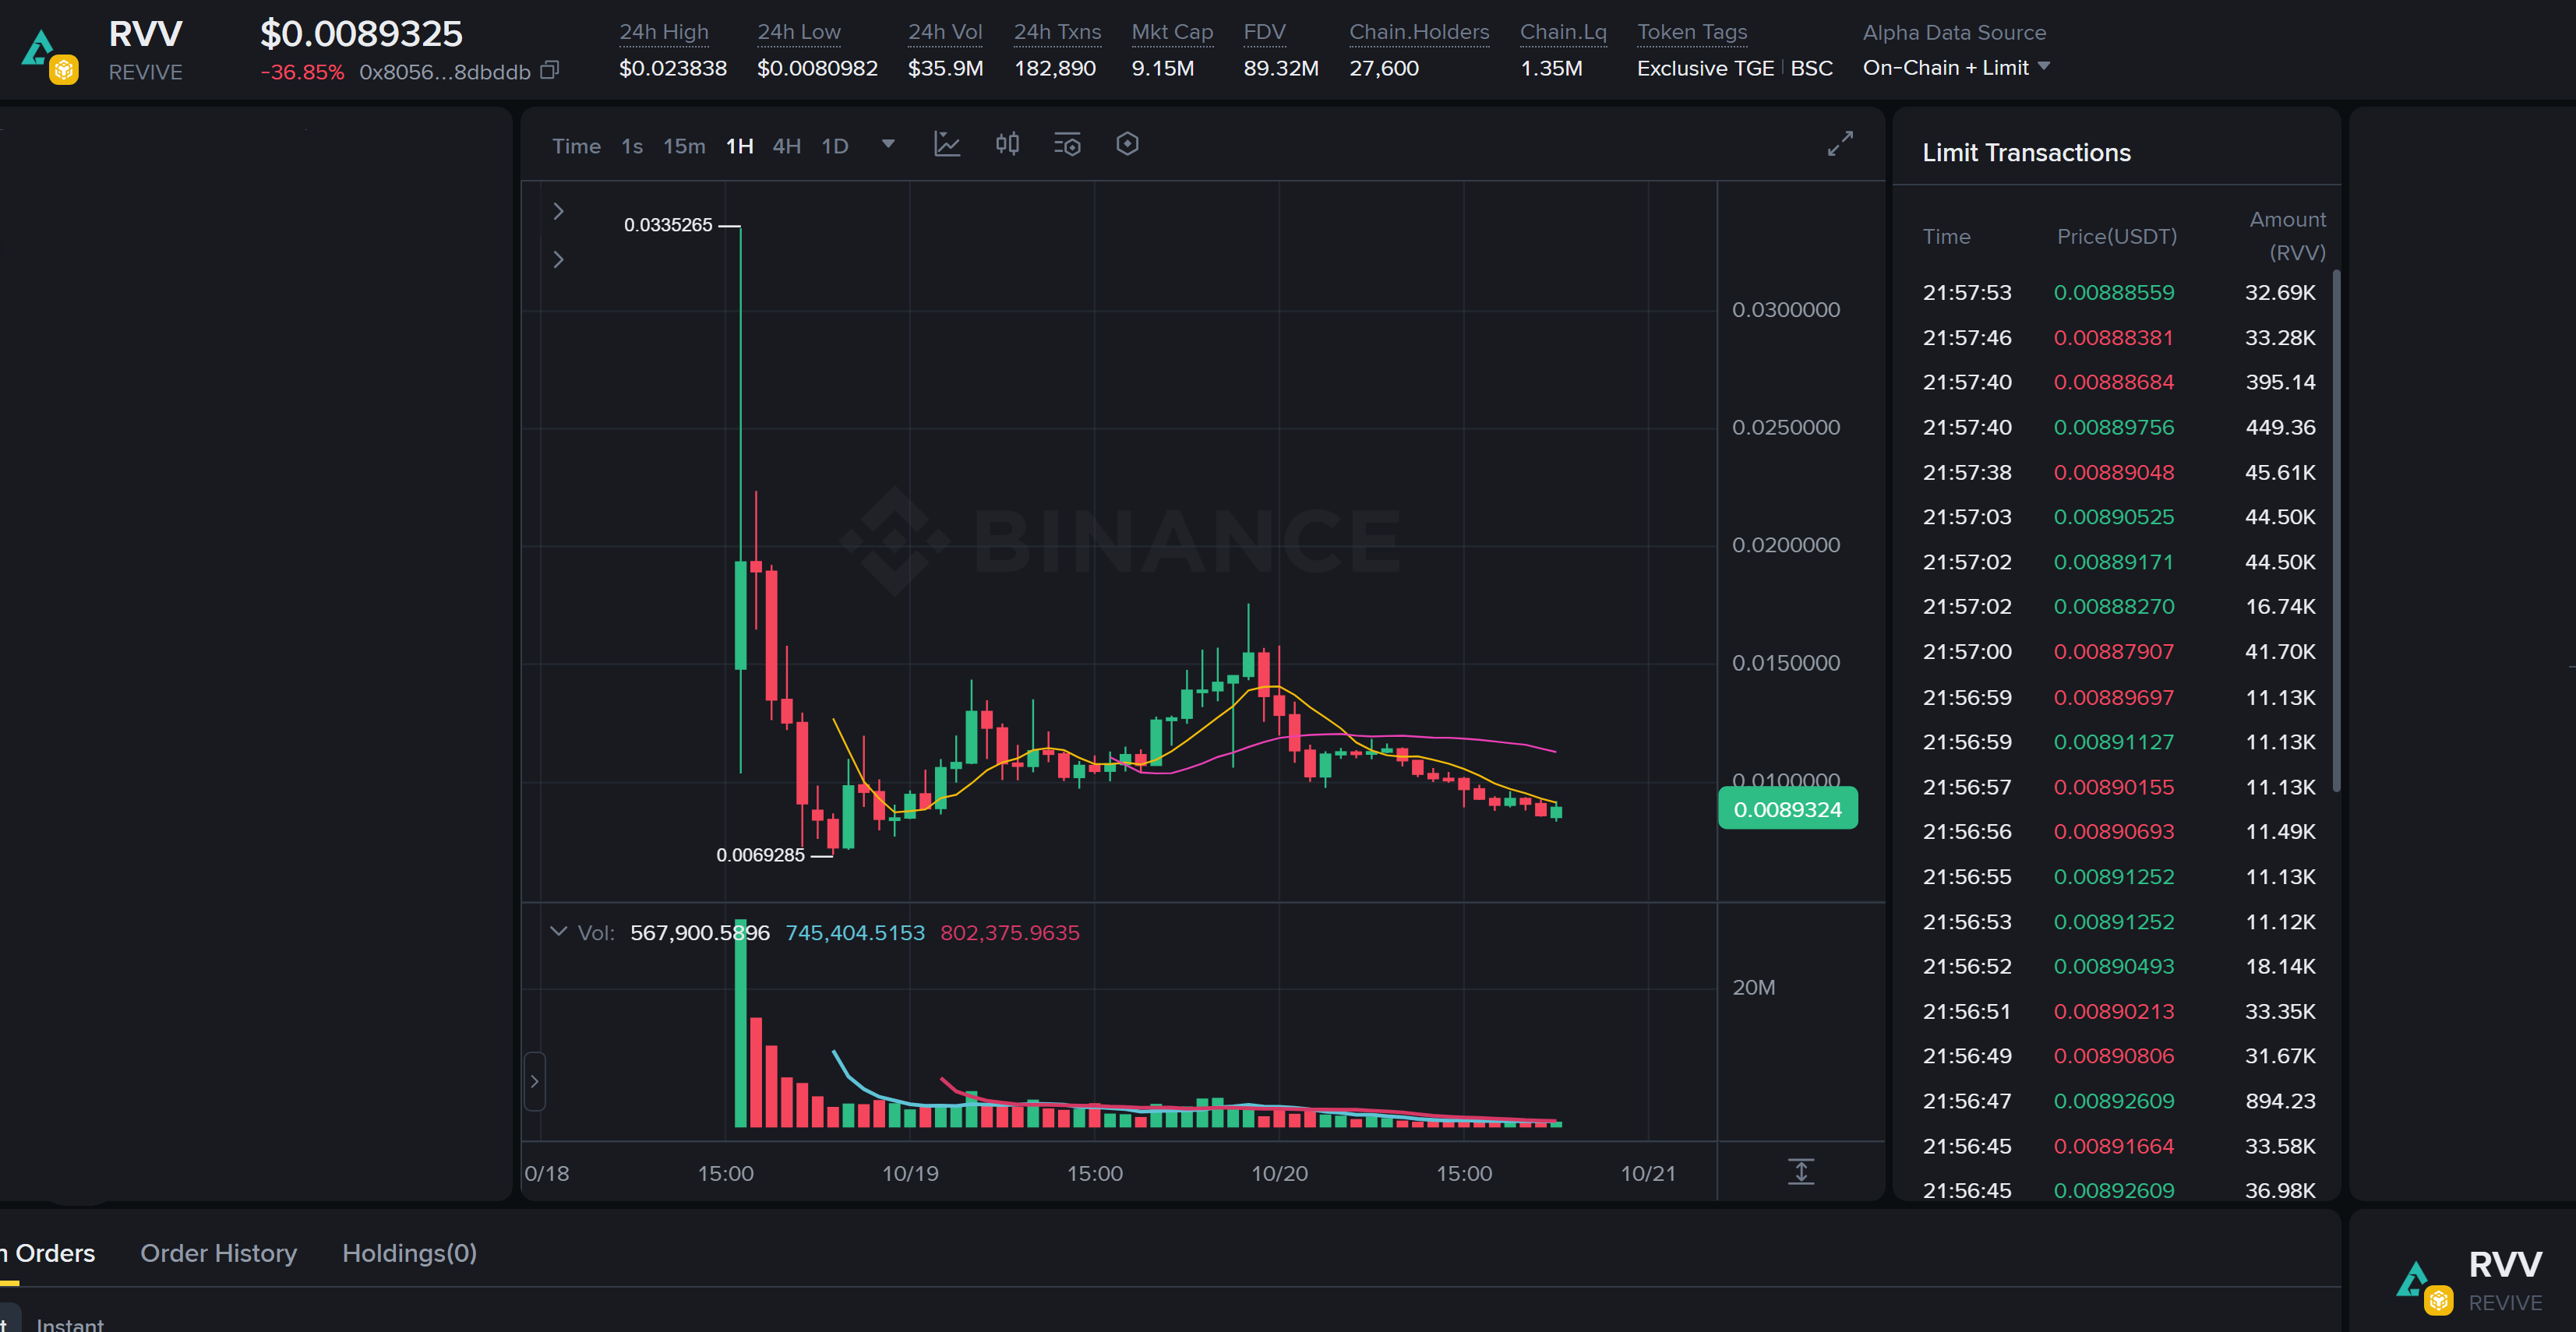
Task: Open the chart side panel arrow handle
Action: pos(535,1081)
